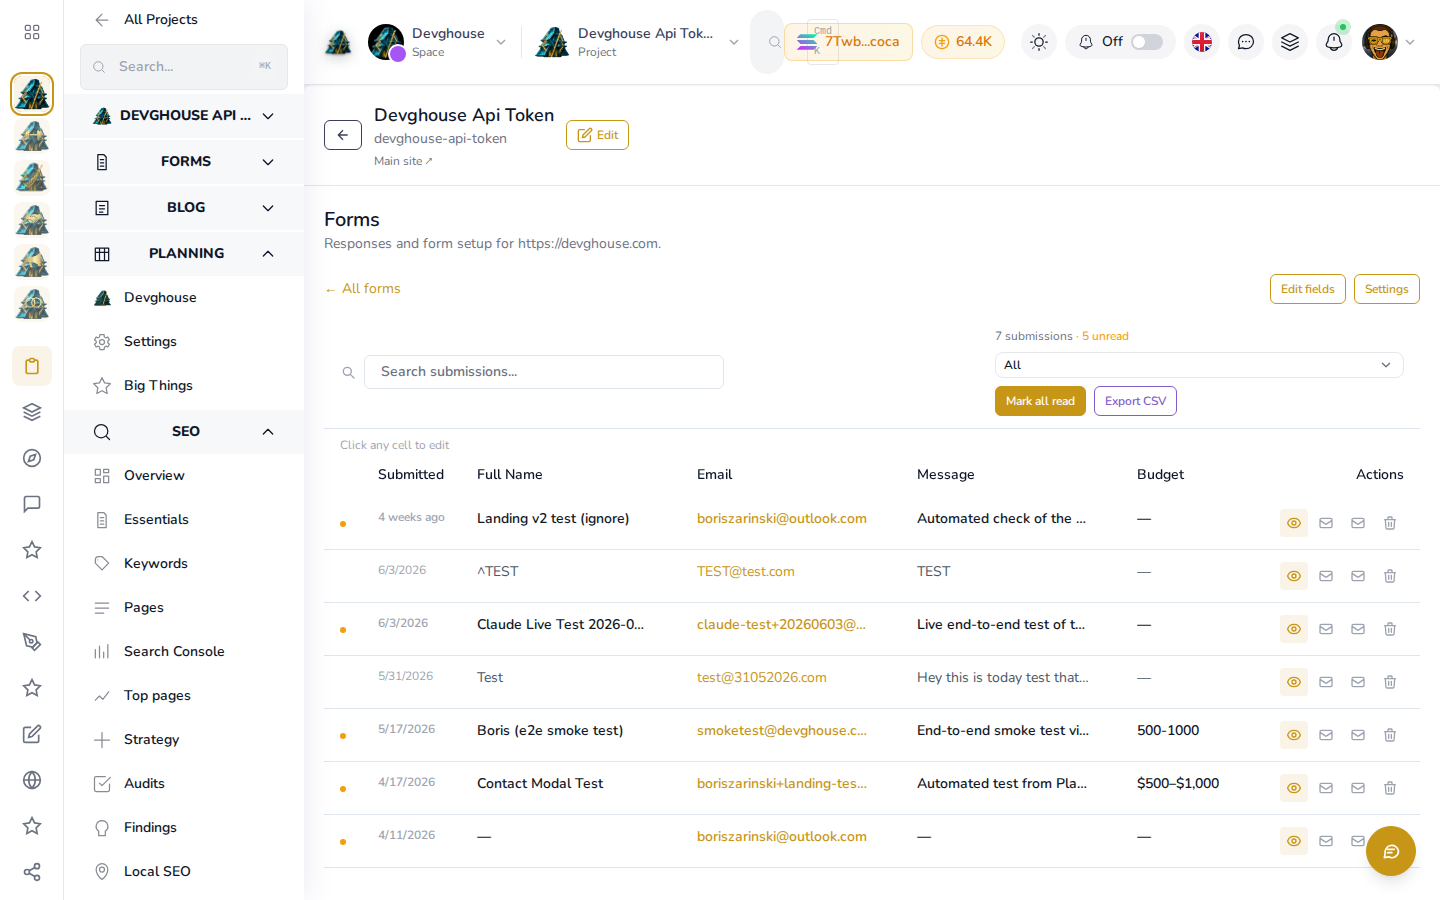Expand the BLOG sidebar section
The height and width of the screenshot is (900, 1440).
184,207
